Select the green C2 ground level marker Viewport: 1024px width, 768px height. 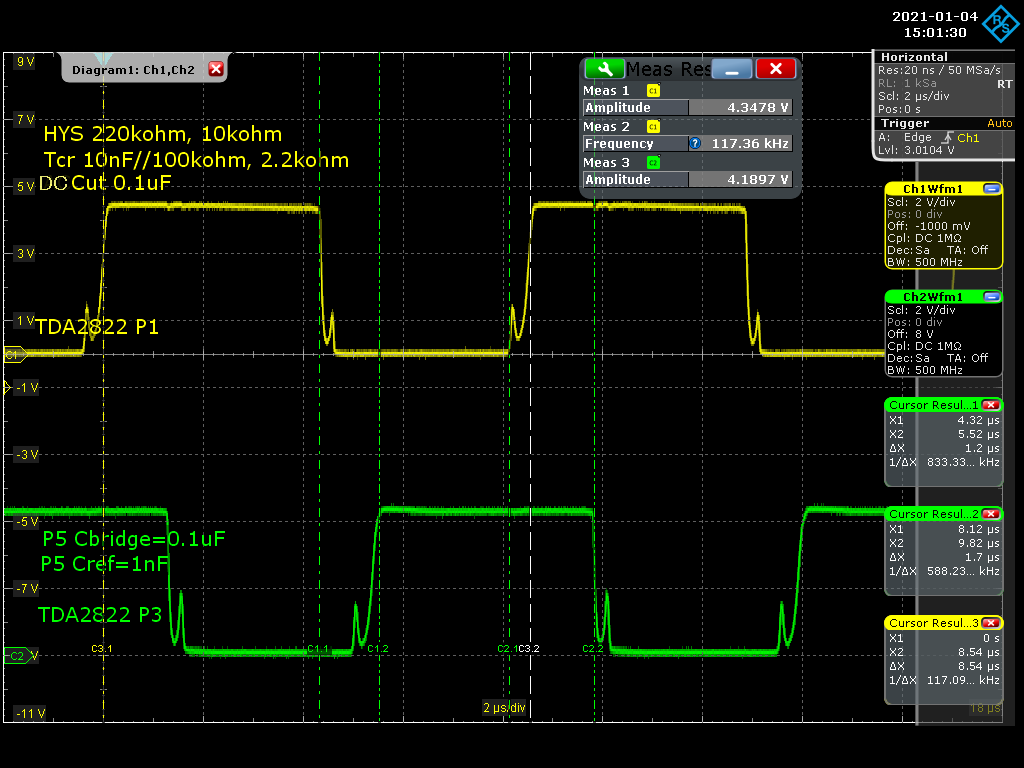click(x=15, y=656)
